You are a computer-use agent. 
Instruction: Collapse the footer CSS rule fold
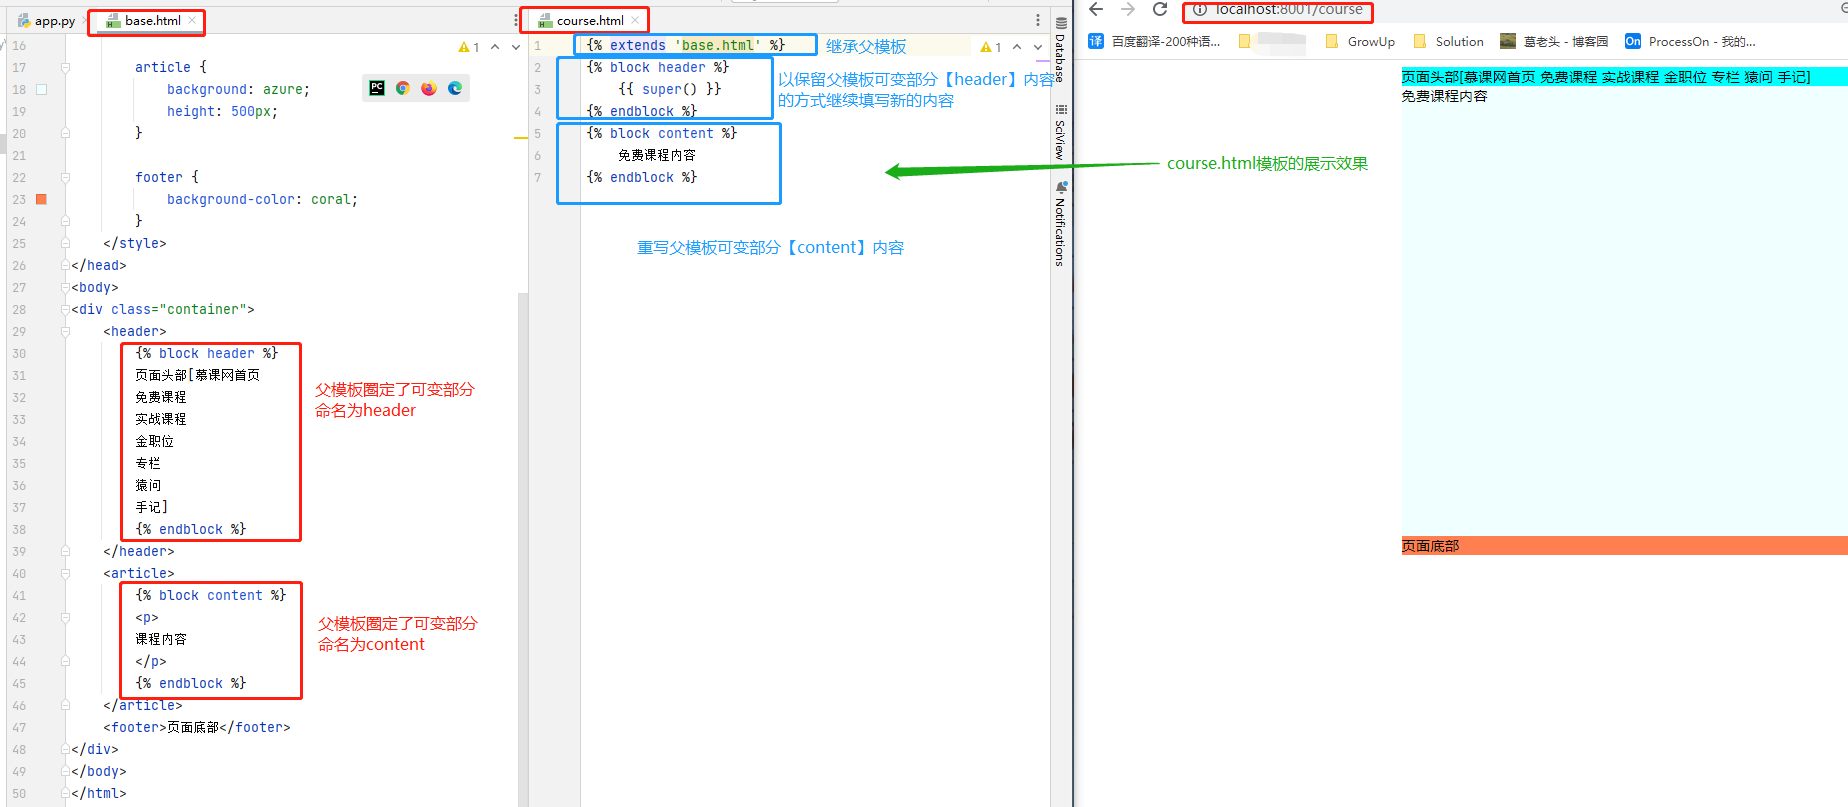pyautogui.click(x=65, y=177)
